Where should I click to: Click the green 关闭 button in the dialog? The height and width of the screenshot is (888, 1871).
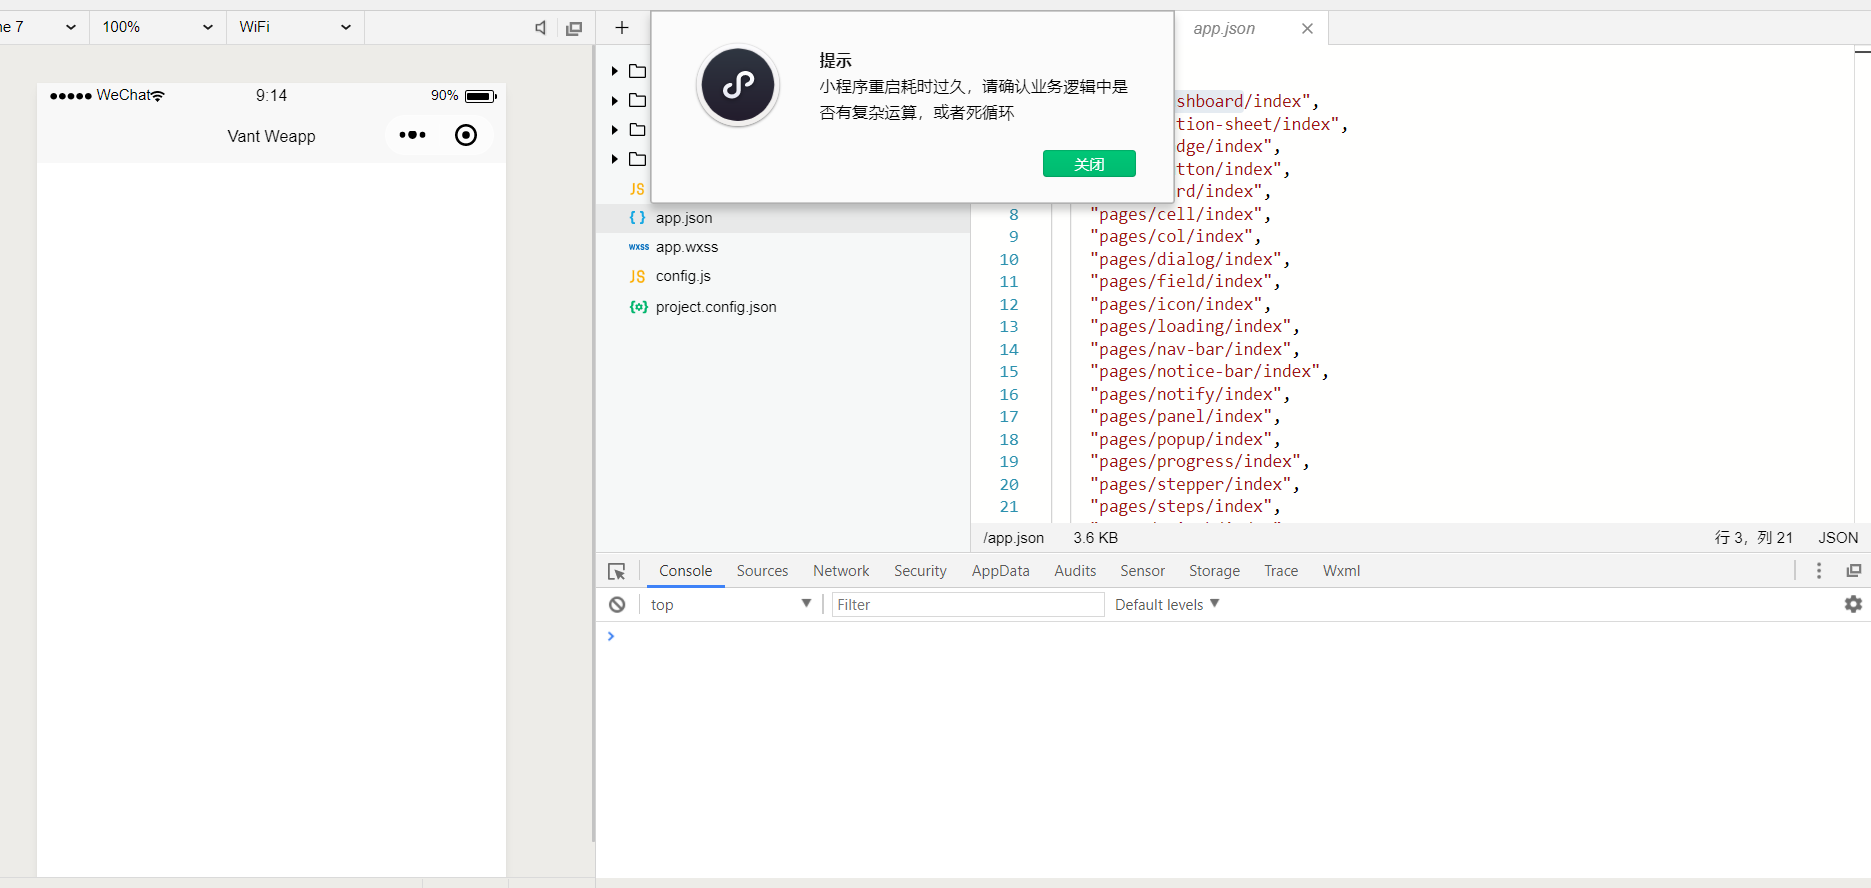coord(1089,164)
